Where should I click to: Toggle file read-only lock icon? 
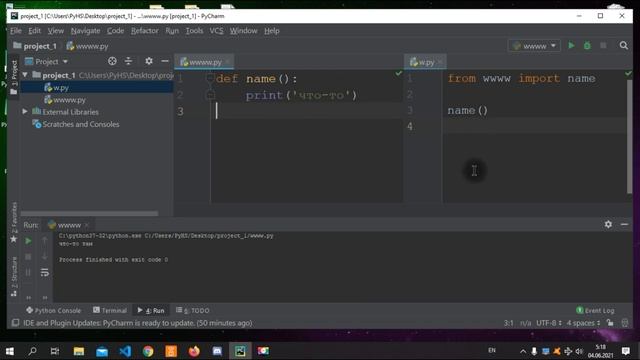pyautogui.click(x=610, y=323)
